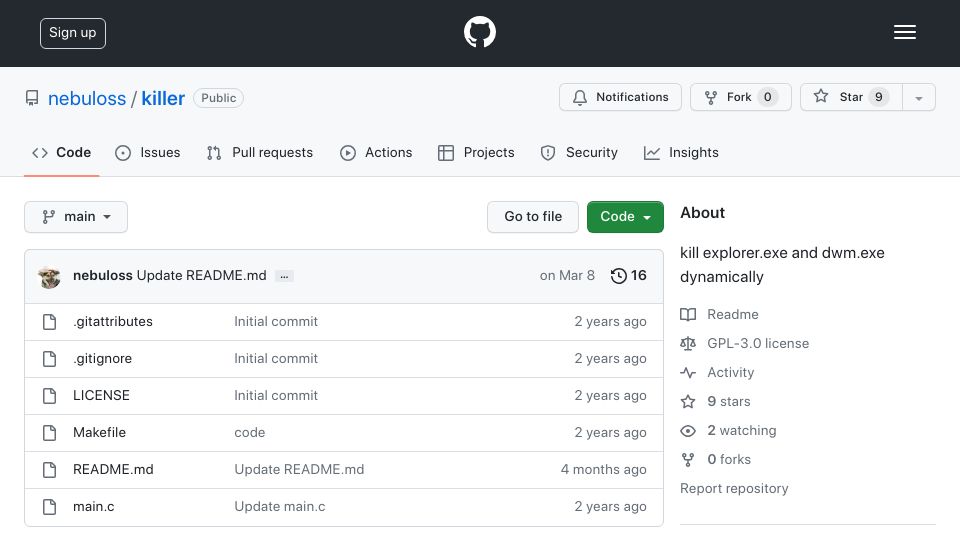
Task: Open the Insights tab
Action: click(x=681, y=152)
